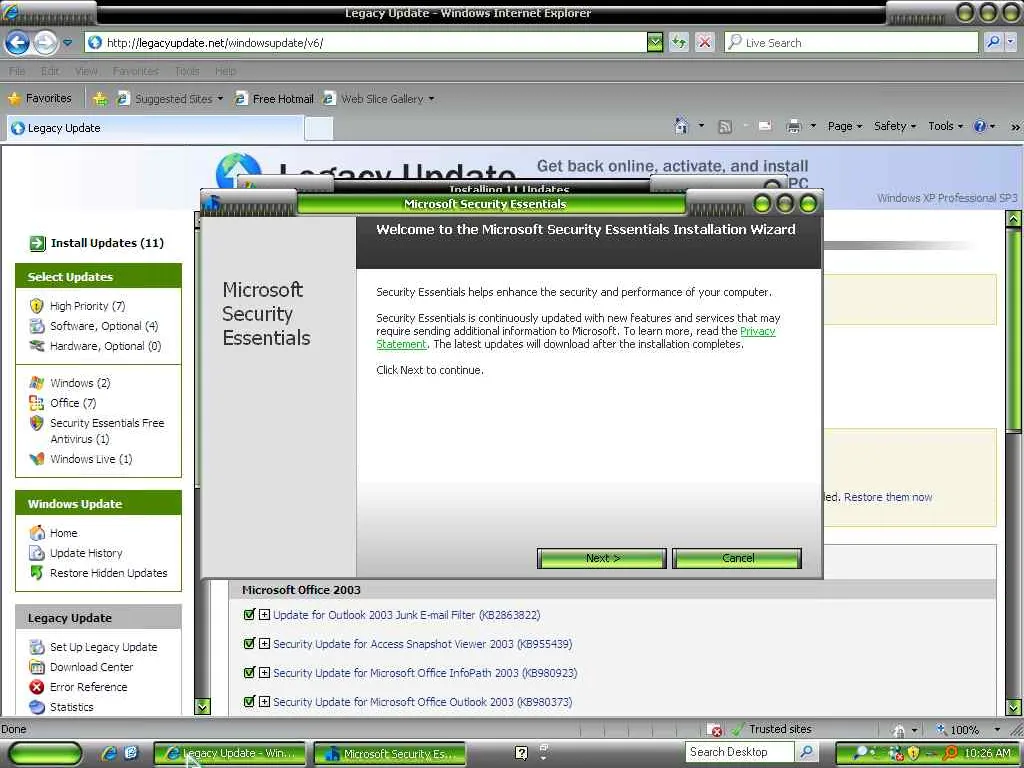The image size is (1024, 768).
Task: Click the browser Back button
Action: coord(17,43)
